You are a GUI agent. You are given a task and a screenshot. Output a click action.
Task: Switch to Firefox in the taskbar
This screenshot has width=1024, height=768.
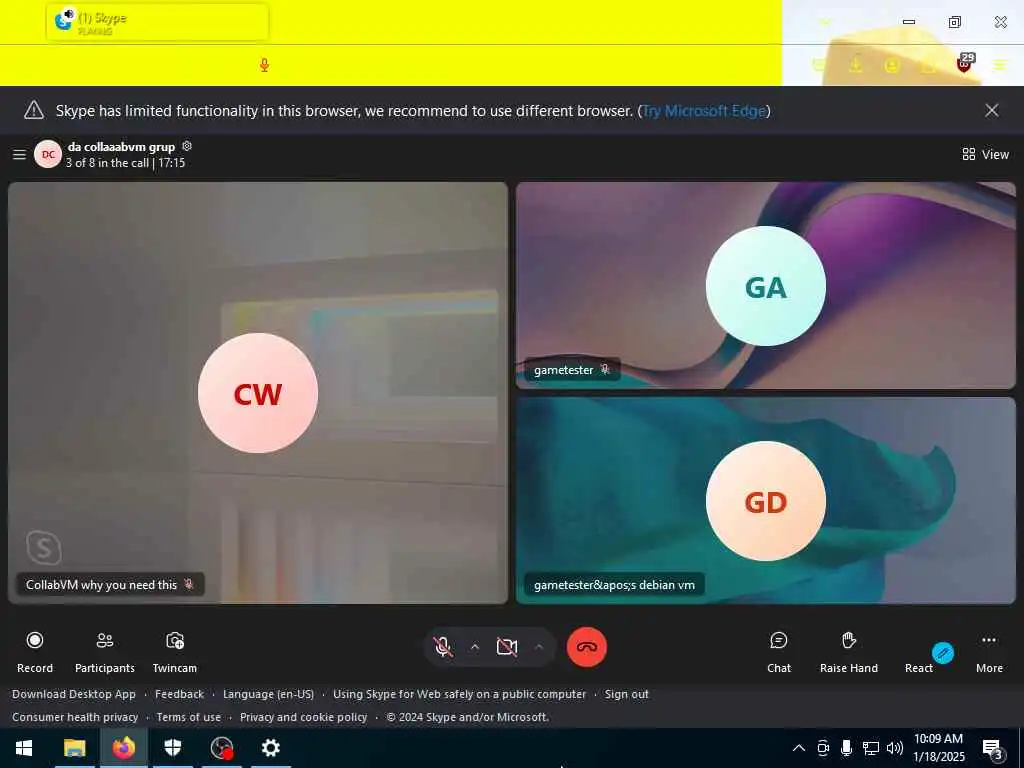pos(123,748)
